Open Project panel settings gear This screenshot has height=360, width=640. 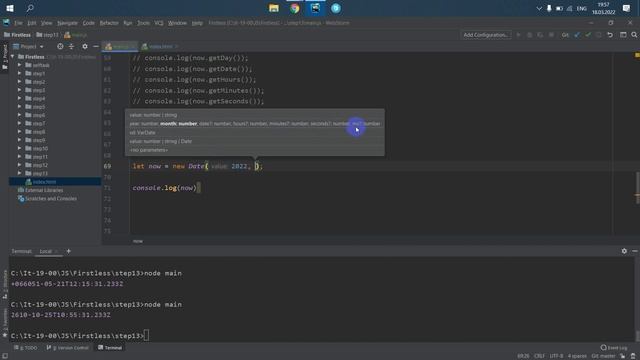[85, 47]
